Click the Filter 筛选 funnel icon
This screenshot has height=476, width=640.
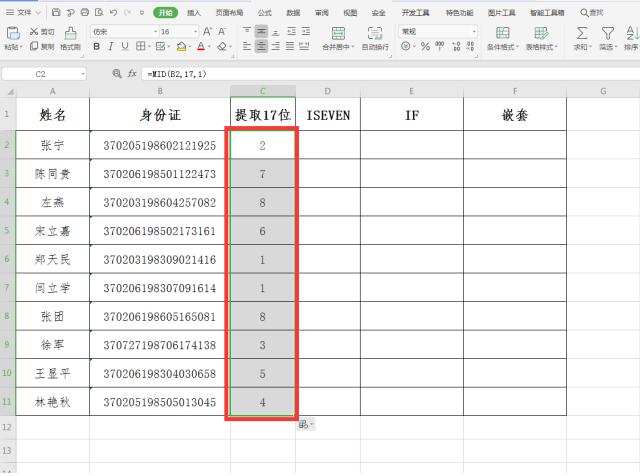[x=608, y=33]
